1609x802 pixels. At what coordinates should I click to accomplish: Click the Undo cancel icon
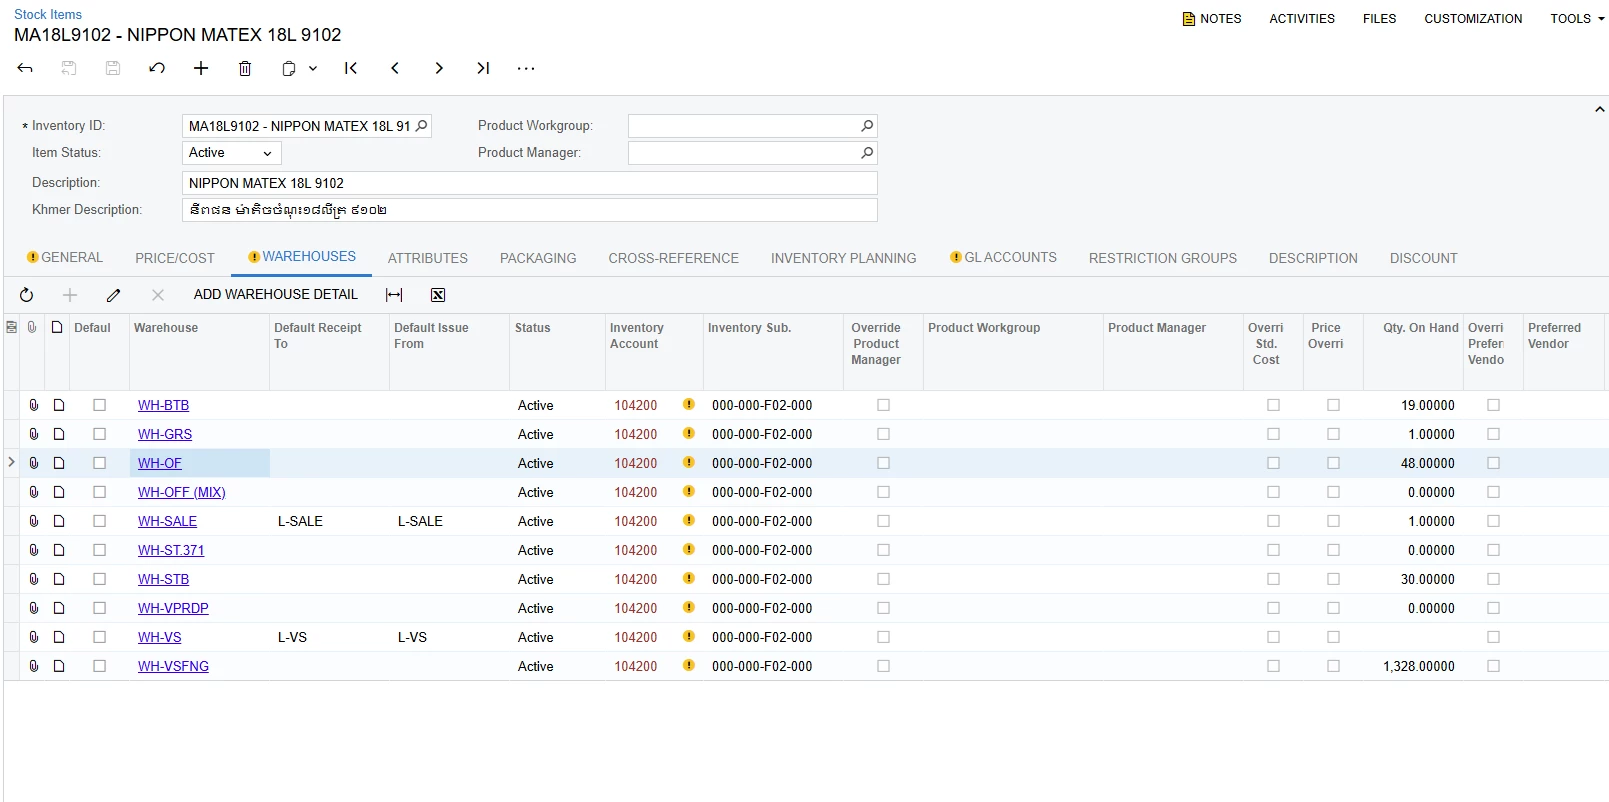coord(157,68)
